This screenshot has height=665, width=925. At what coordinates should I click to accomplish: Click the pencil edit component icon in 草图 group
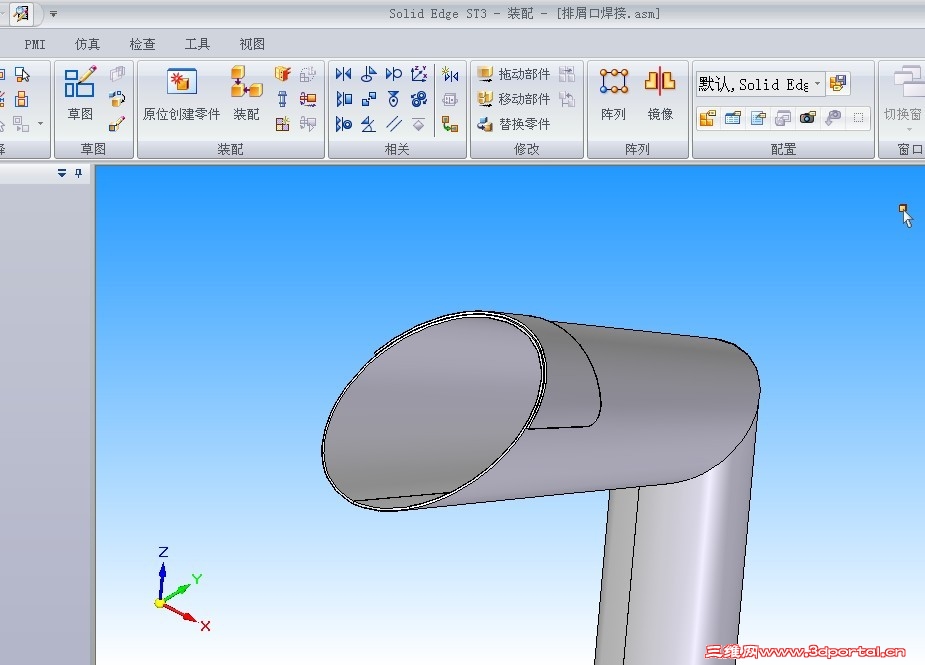pos(117,124)
